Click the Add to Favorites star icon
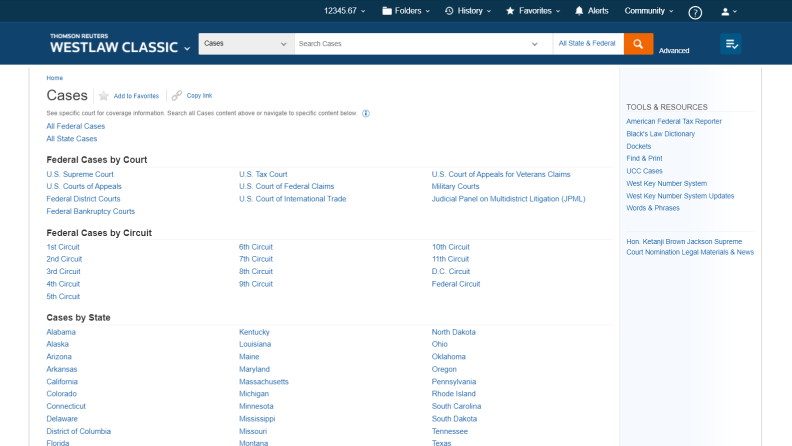 tap(103, 96)
